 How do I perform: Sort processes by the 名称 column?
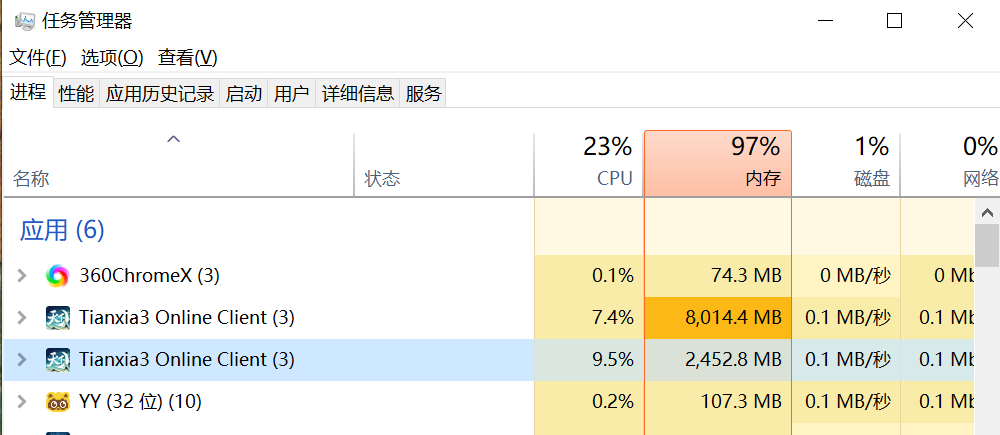[x=179, y=164]
